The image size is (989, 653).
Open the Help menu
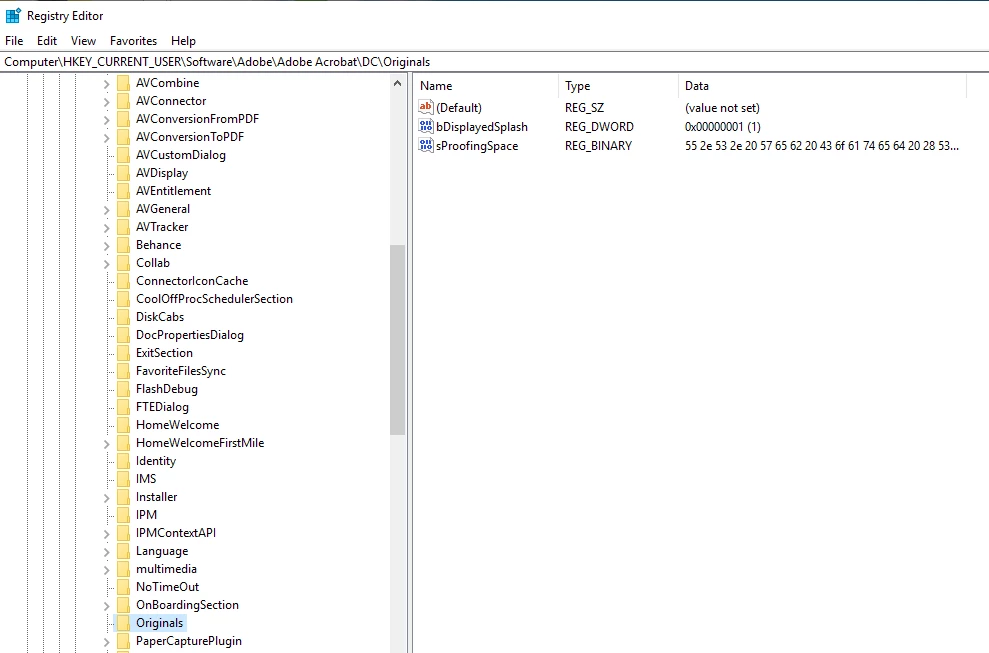(183, 40)
